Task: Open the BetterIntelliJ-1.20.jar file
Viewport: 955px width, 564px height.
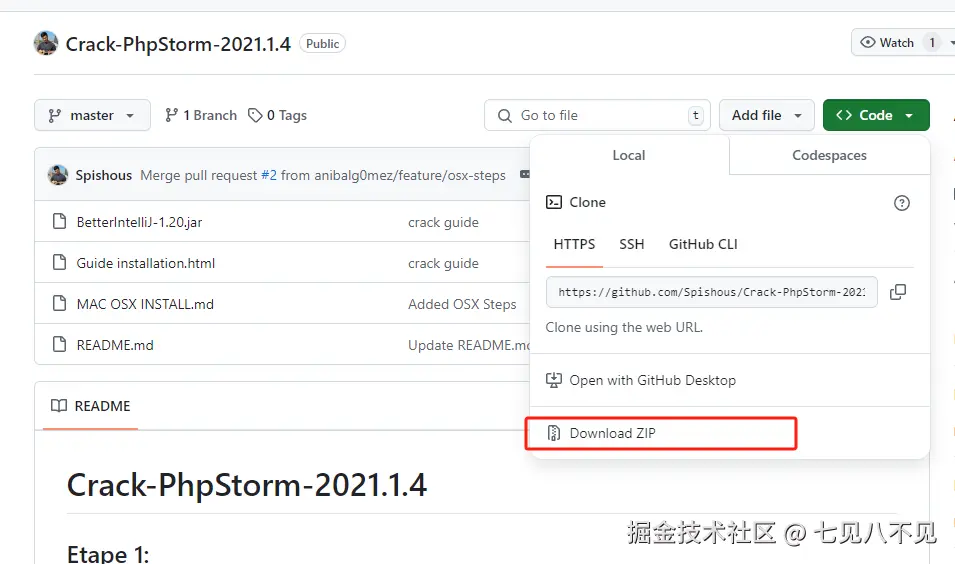Action: [139, 222]
